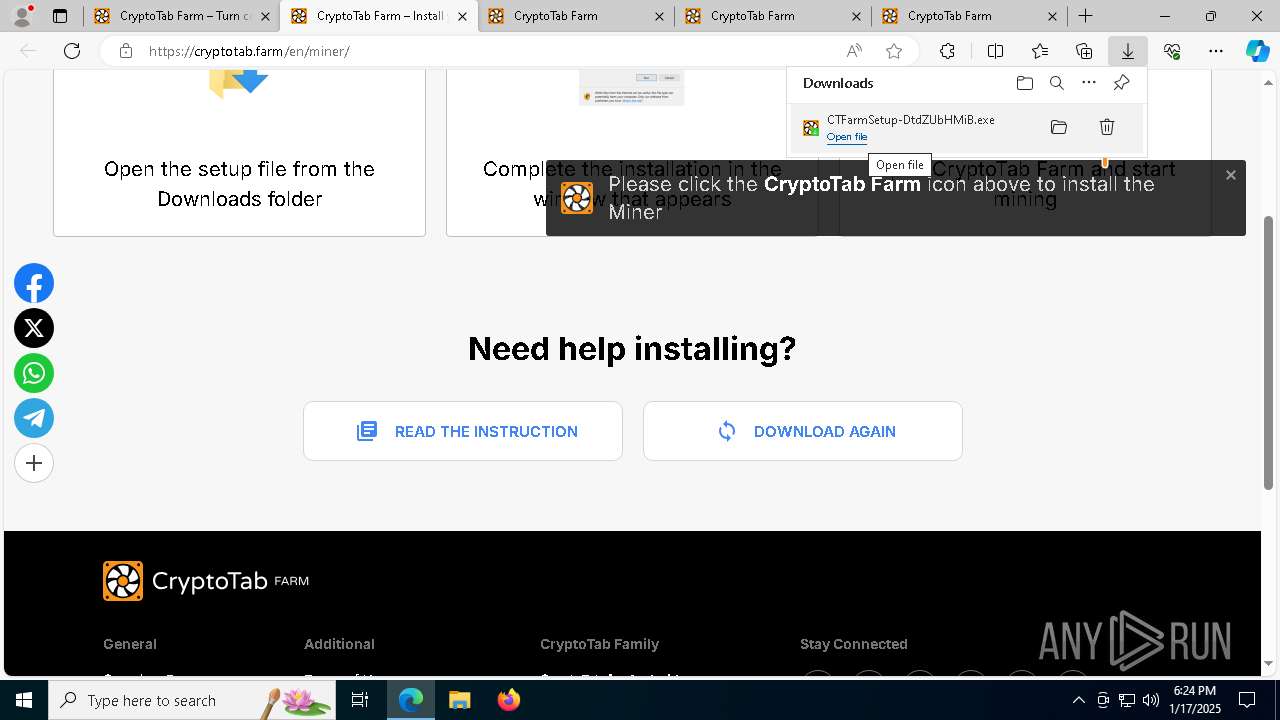Share page on Facebook
The image size is (1280, 720).
point(34,284)
